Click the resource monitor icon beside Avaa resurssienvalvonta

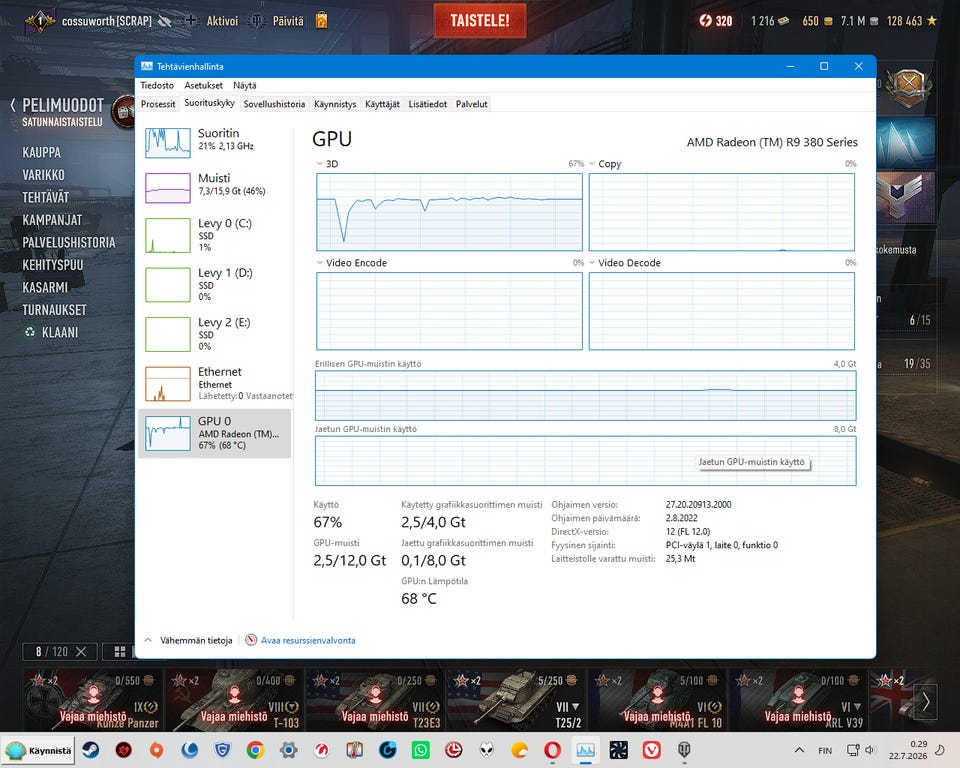[251, 640]
